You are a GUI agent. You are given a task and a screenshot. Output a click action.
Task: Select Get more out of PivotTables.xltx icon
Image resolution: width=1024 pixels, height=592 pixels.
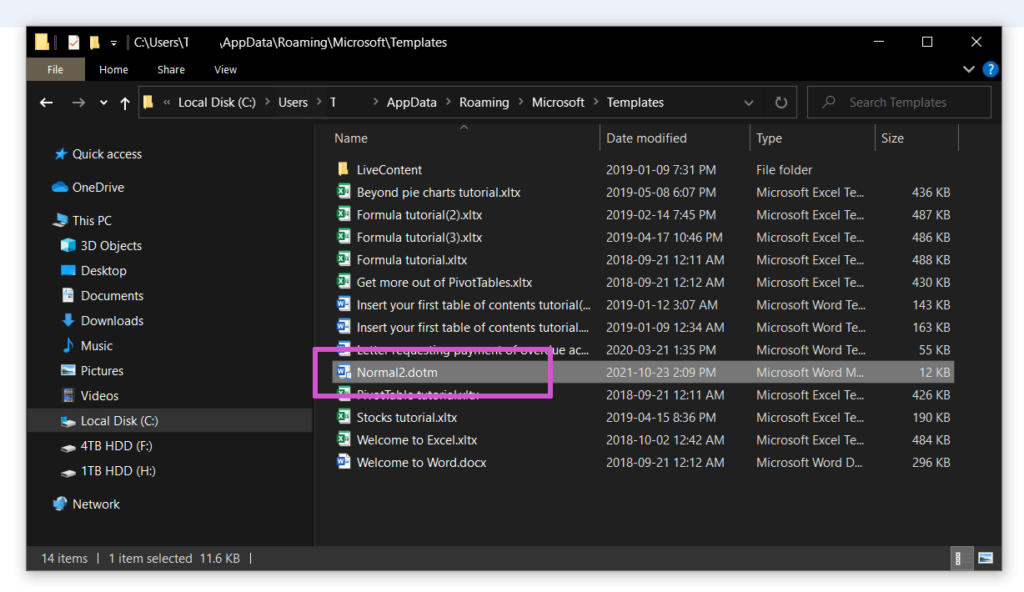pos(343,282)
